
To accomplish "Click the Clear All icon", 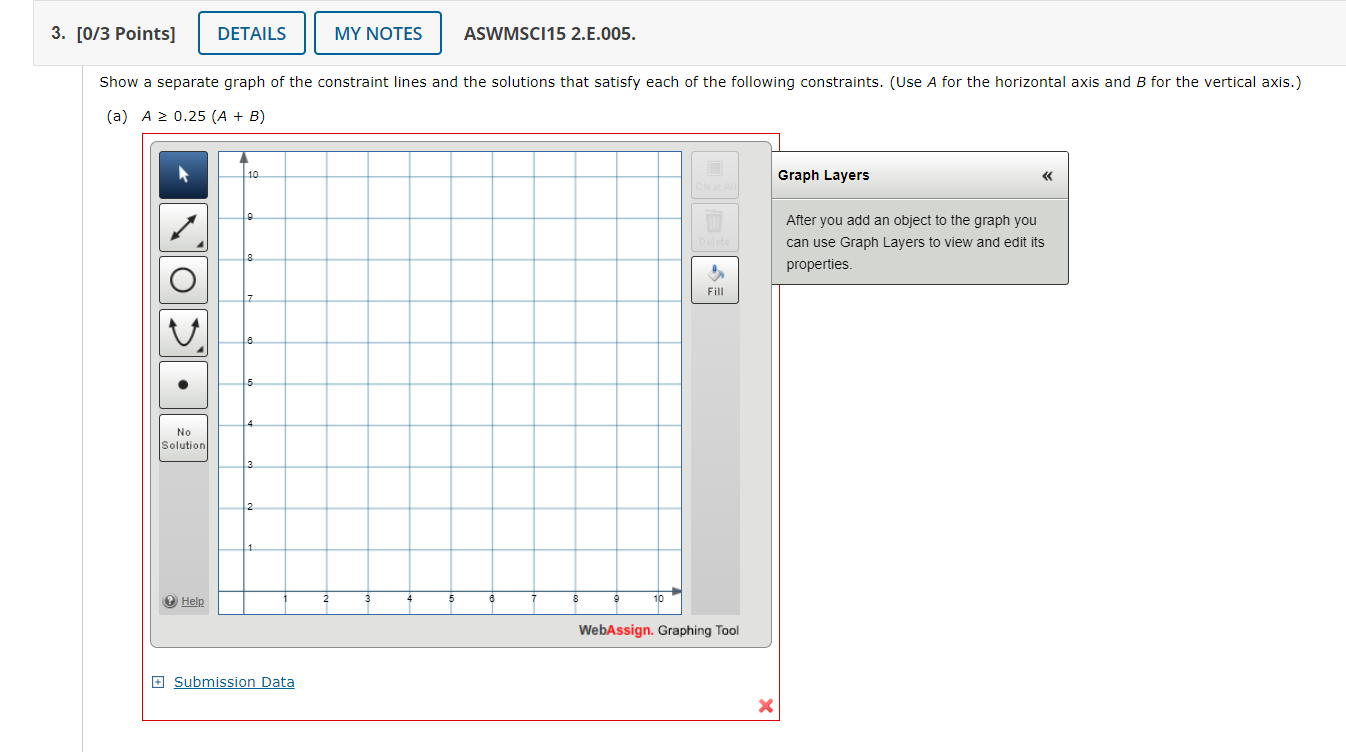I will pos(714,174).
